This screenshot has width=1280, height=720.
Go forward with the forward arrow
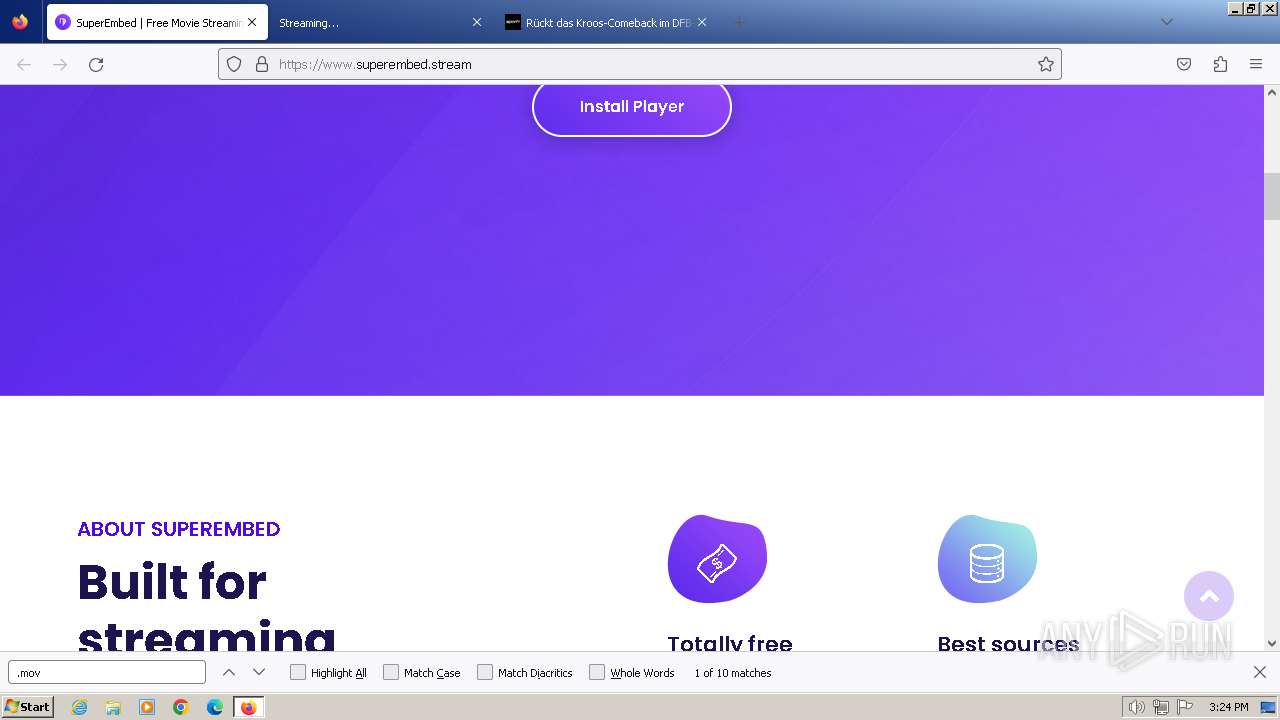click(x=60, y=64)
